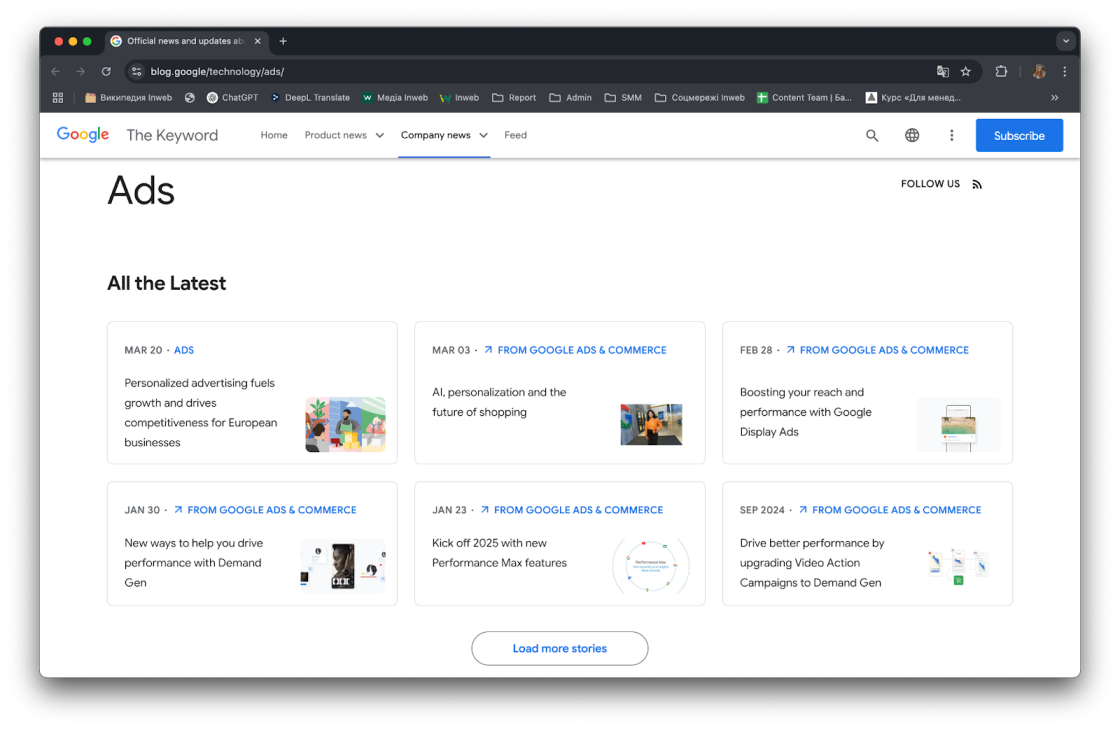Read 'Drive better performance by upgrading Video Action'
This screenshot has height=730, width=1120.
[812, 563]
